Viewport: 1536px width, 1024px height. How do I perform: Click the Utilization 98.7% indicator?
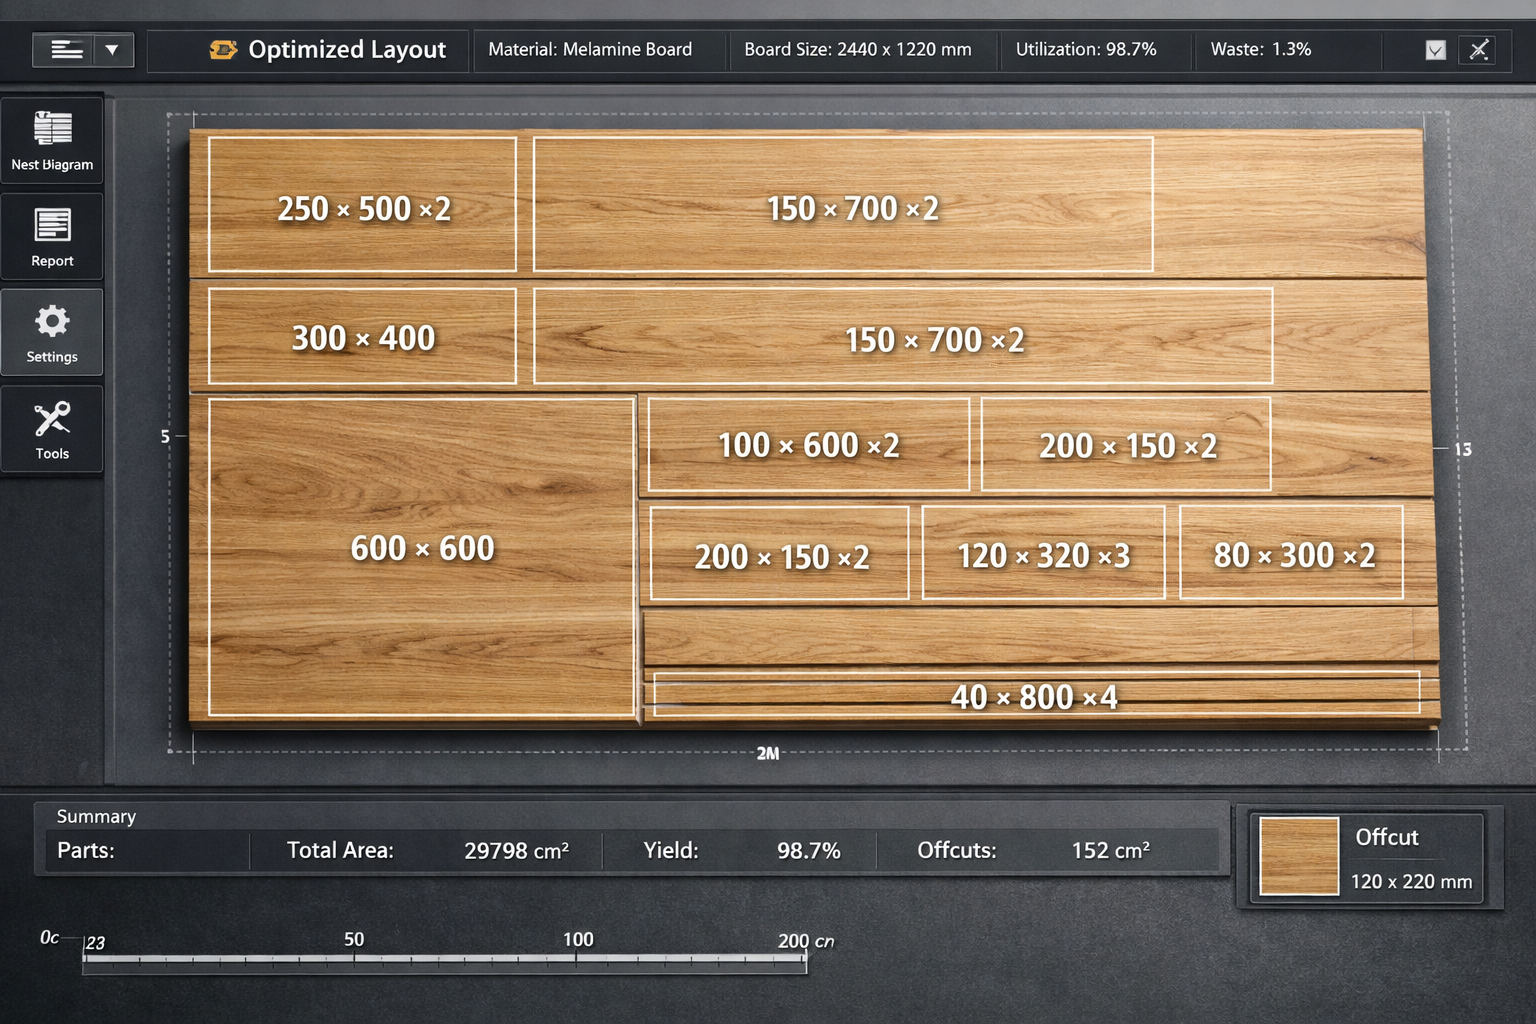[1086, 50]
